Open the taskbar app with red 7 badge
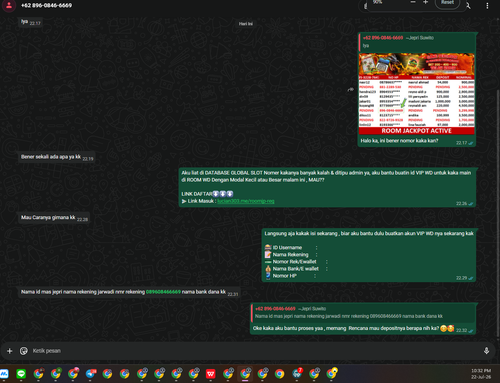 pos(297,374)
